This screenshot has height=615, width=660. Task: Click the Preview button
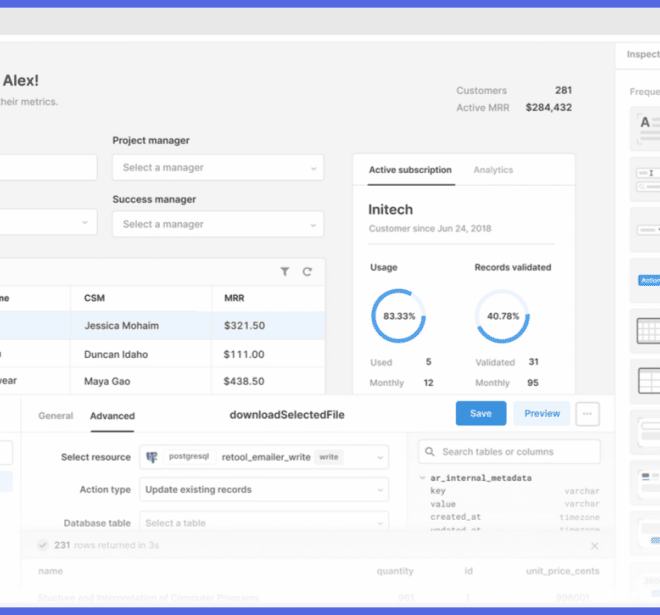tap(542, 413)
